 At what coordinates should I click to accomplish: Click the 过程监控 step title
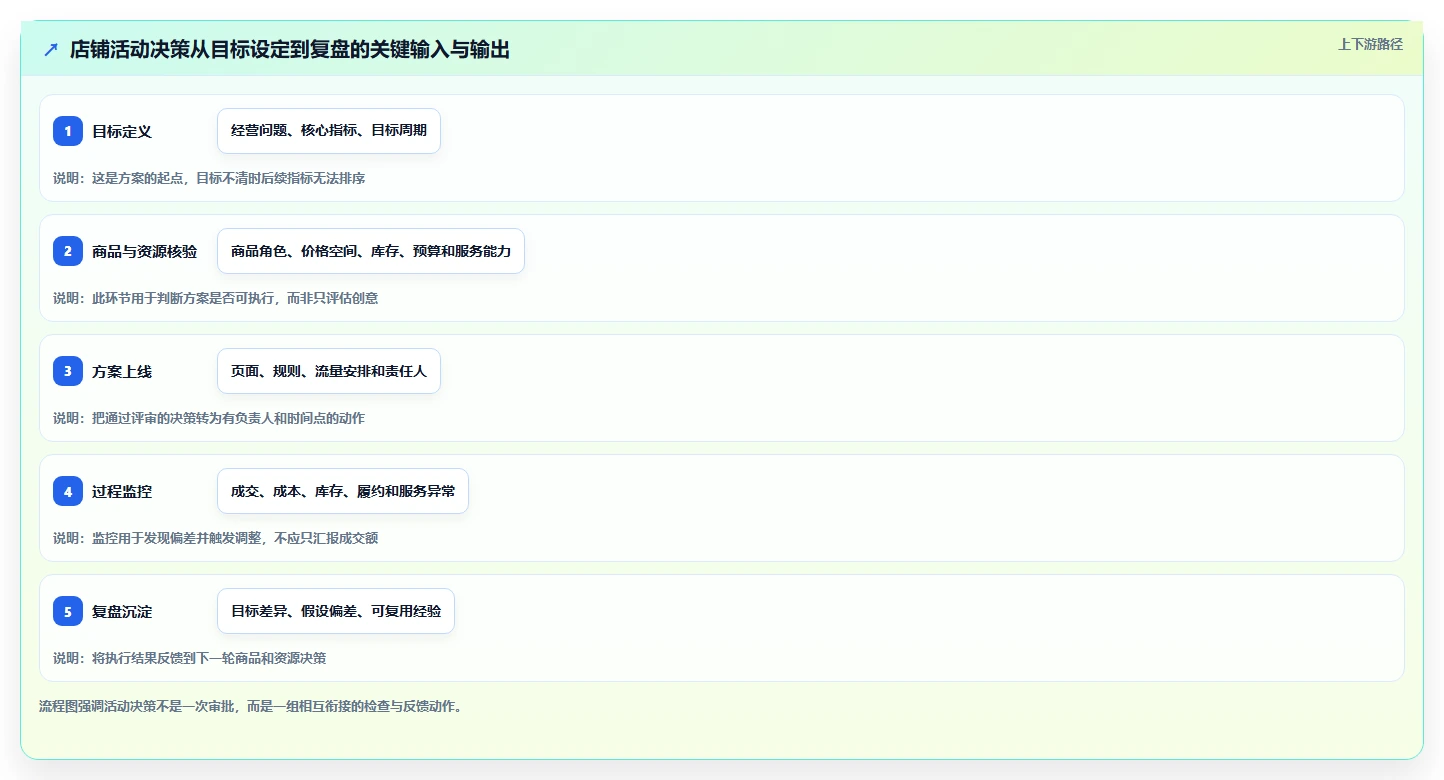(x=122, y=491)
